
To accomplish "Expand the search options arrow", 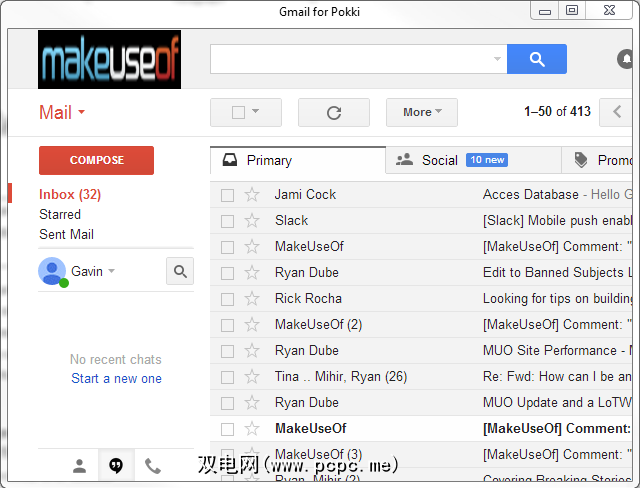I will pos(497,59).
